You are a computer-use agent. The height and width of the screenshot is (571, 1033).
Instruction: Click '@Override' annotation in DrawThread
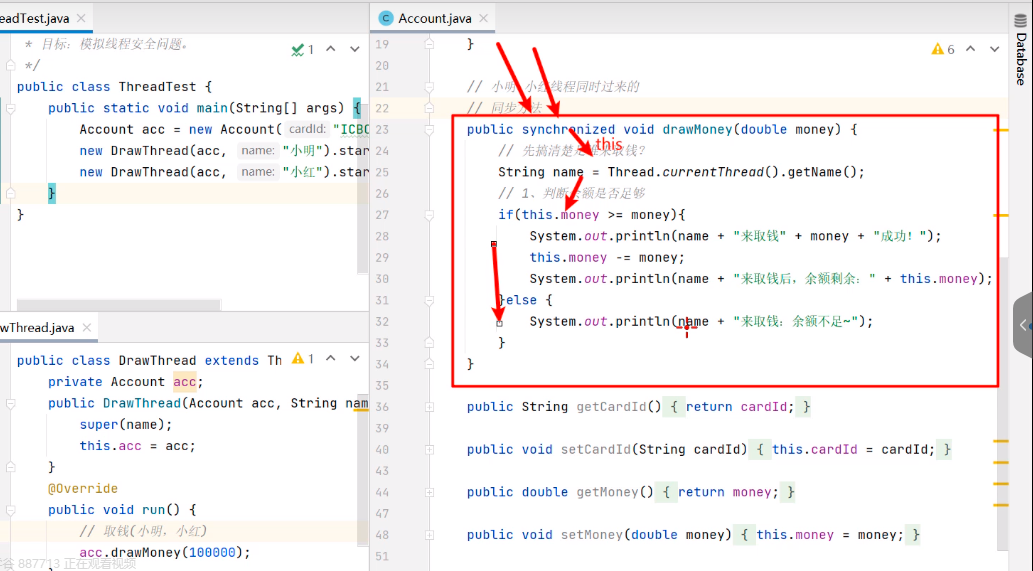pyautogui.click(x=83, y=489)
